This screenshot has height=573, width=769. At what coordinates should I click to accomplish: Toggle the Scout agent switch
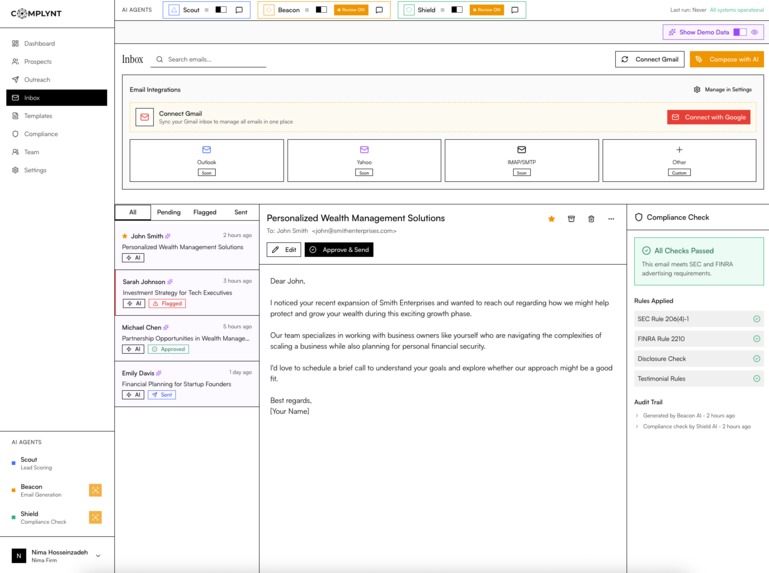pos(221,10)
